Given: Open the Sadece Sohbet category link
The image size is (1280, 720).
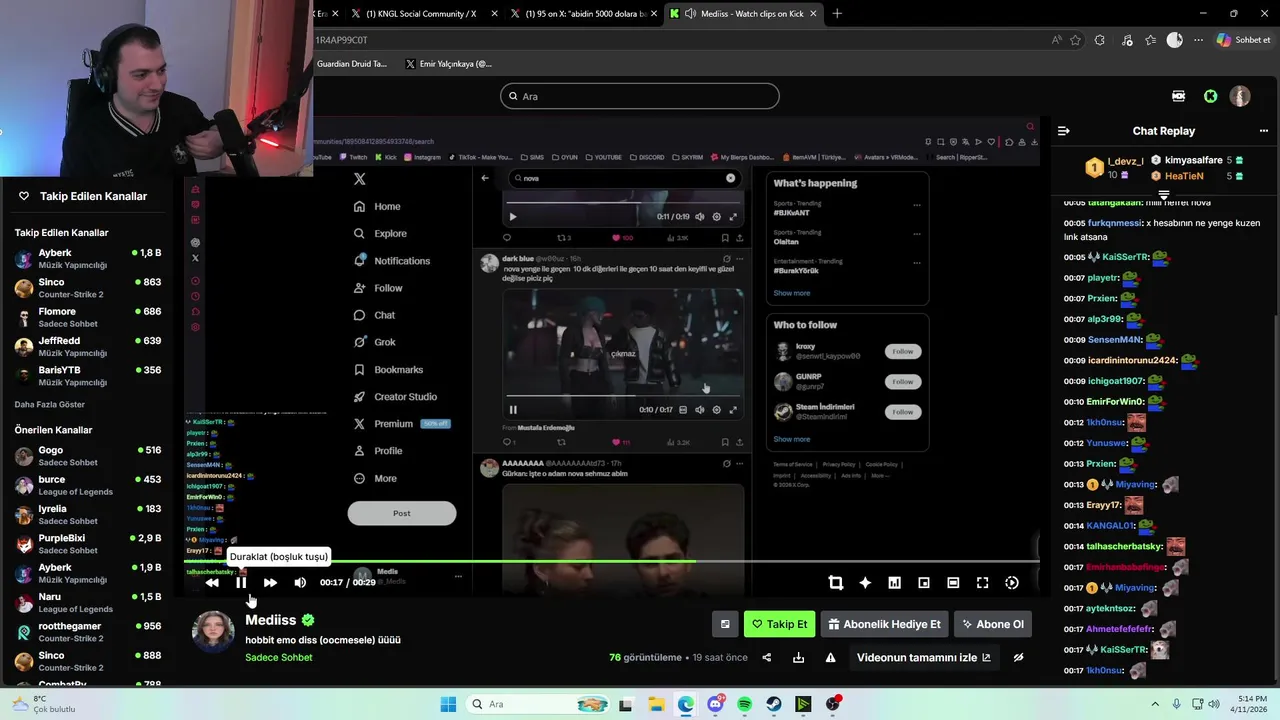Looking at the screenshot, I should tap(279, 657).
